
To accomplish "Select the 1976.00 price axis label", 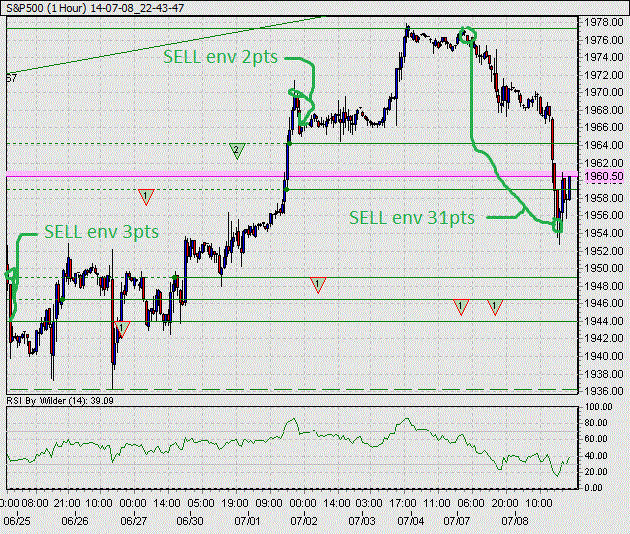I will click(604, 40).
